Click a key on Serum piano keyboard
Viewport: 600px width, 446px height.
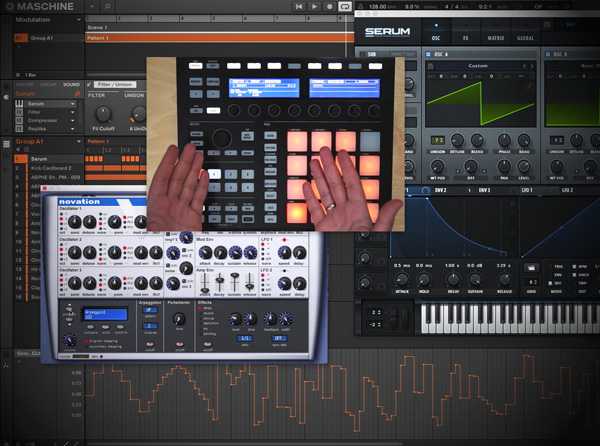tap(509, 319)
